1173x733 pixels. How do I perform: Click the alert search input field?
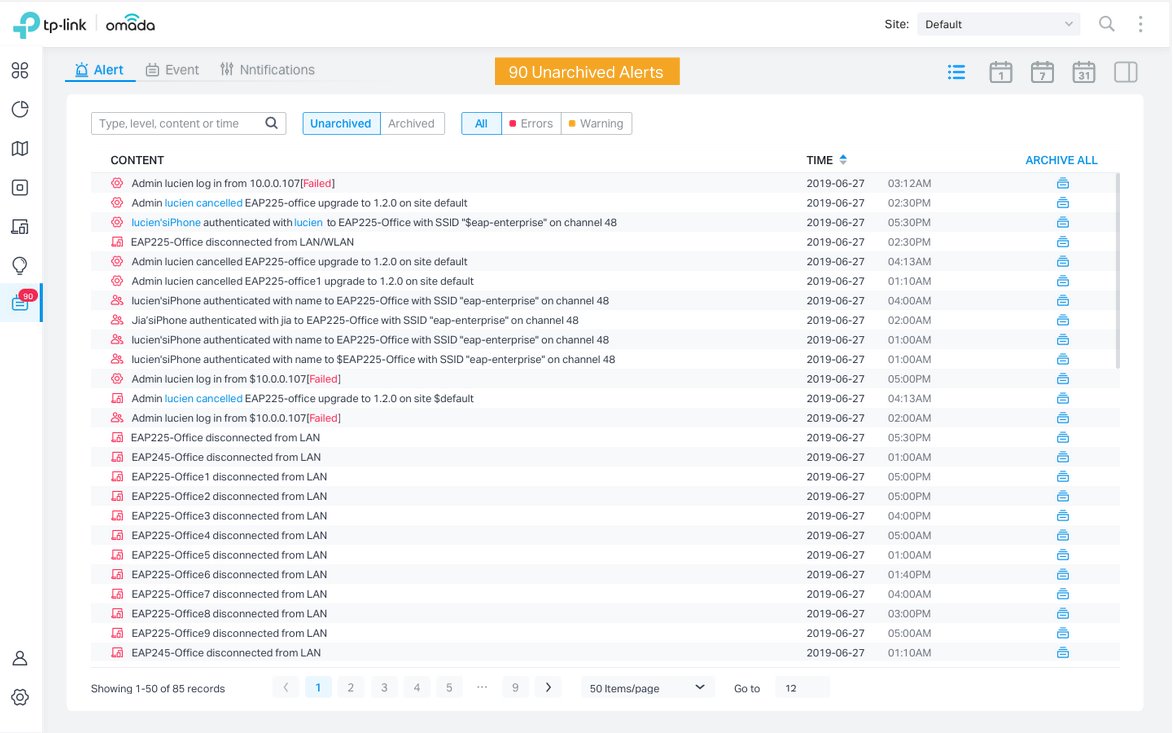pyautogui.click(x=180, y=123)
